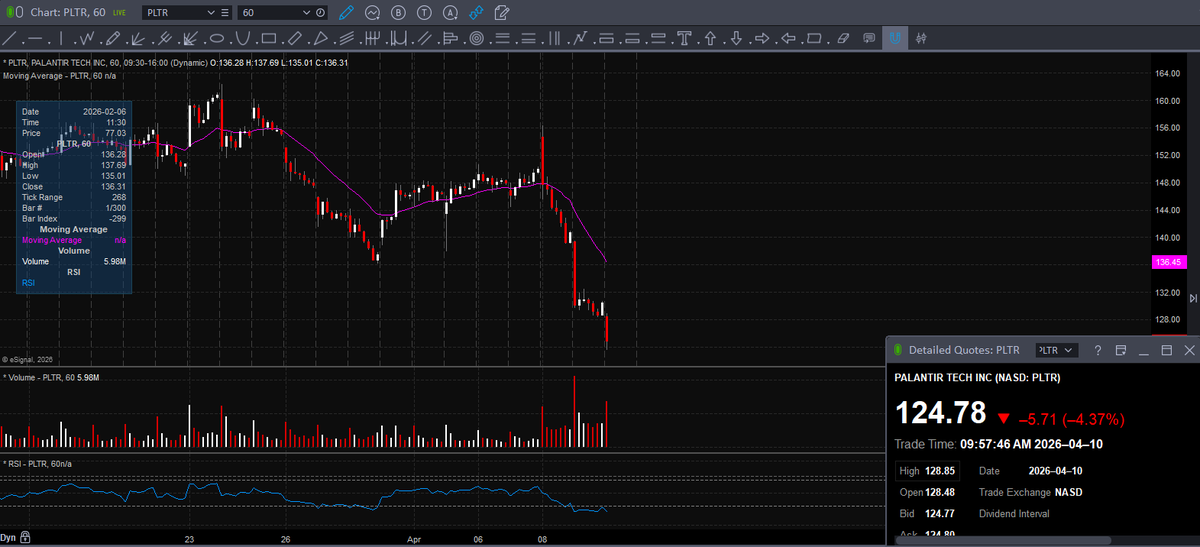Click the Volume - PLTR, 60 pane label
Image resolution: width=1200 pixels, height=547 pixels.
coord(52,377)
